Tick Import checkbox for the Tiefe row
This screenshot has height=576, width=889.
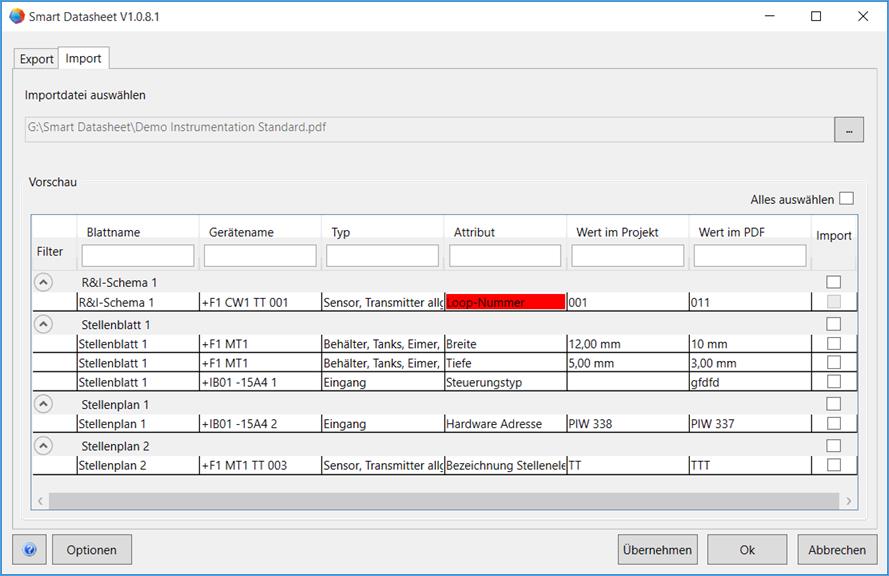[x=833, y=362]
